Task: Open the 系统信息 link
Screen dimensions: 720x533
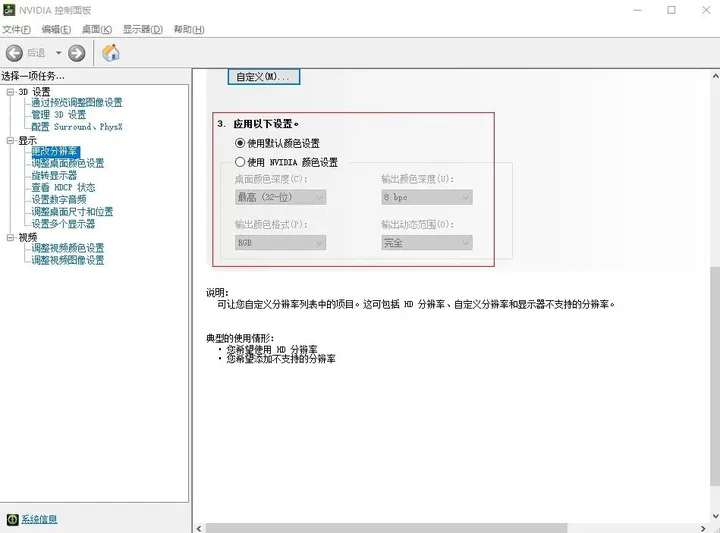Action: pyautogui.click(x=39, y=519)
